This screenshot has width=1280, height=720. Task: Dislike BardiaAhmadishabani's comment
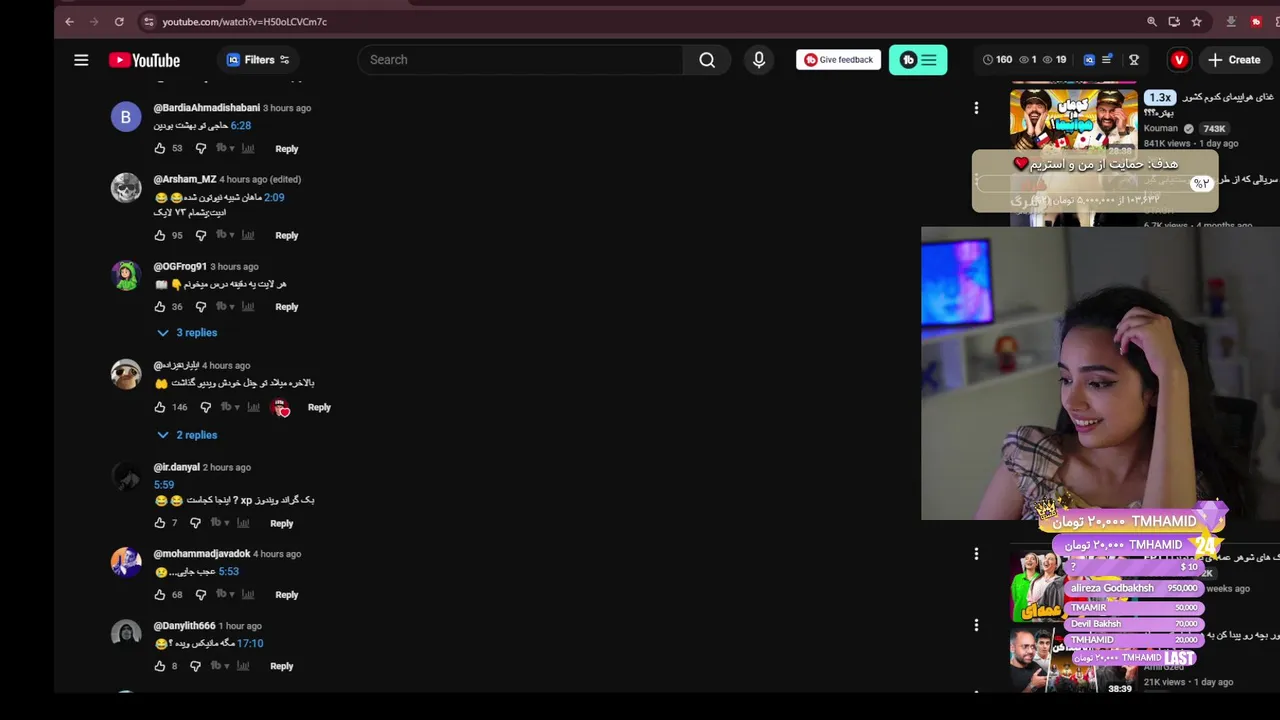[x=201, y=148]
